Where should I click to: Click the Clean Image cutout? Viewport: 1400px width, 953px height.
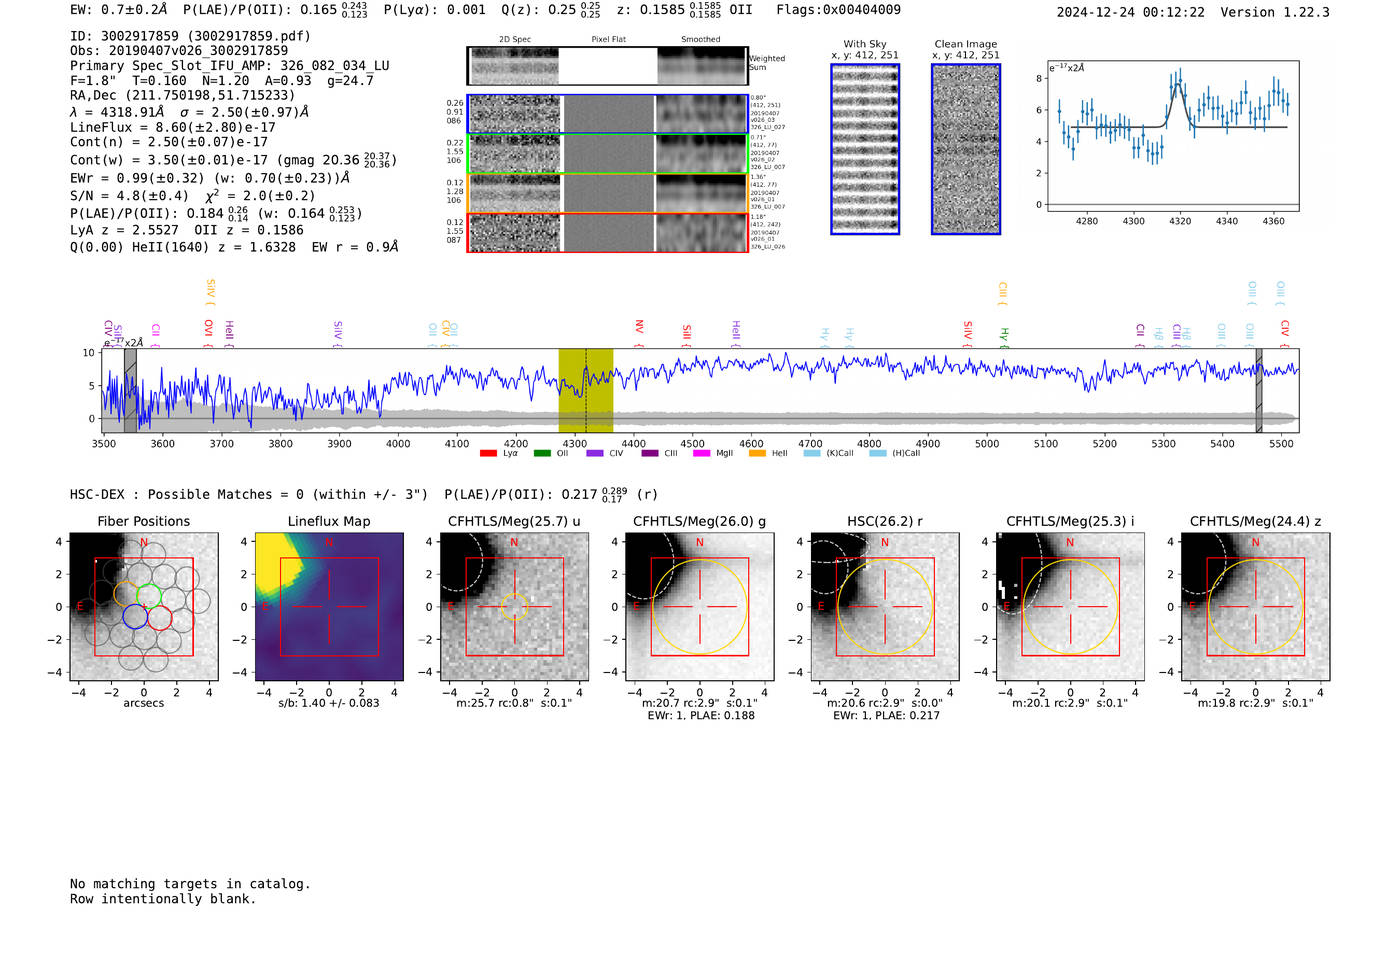point(966,149)
